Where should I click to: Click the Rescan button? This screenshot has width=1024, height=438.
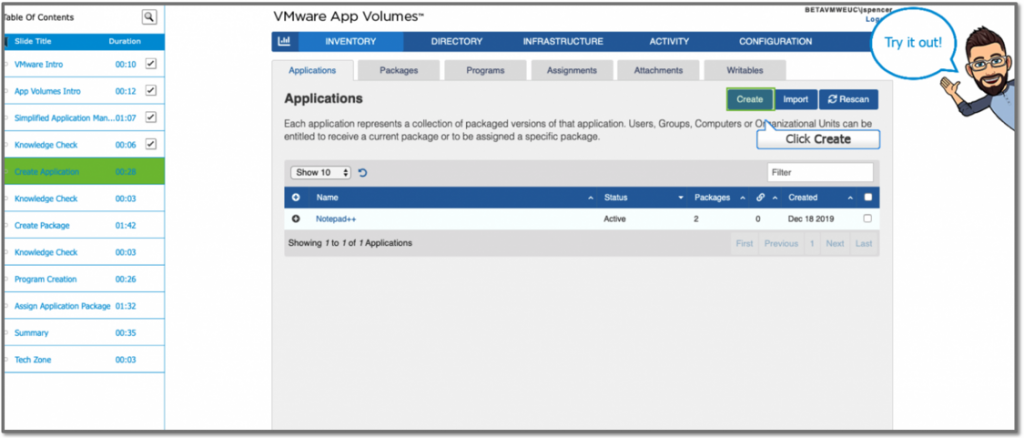pos(848,99)
